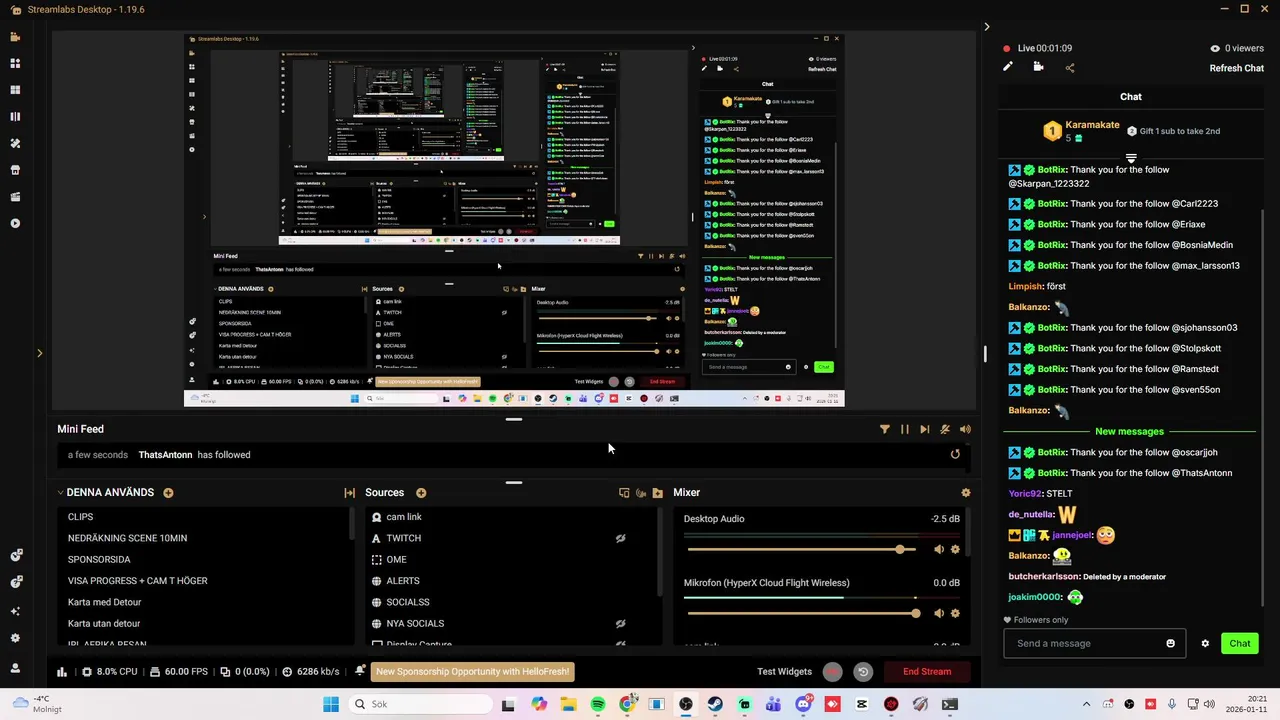Click the add scene plus icon beside DENNA ANVÄNDS

pos(168,493)
